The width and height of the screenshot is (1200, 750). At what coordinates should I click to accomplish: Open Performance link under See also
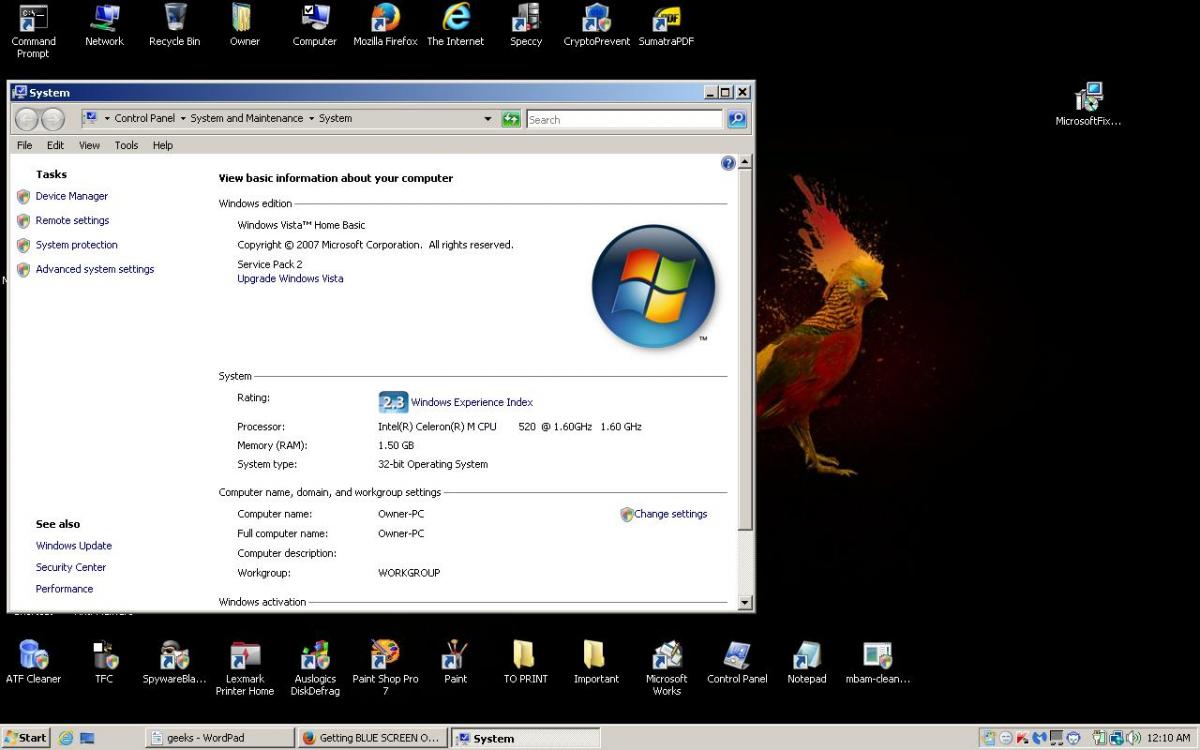pos(64,589)
